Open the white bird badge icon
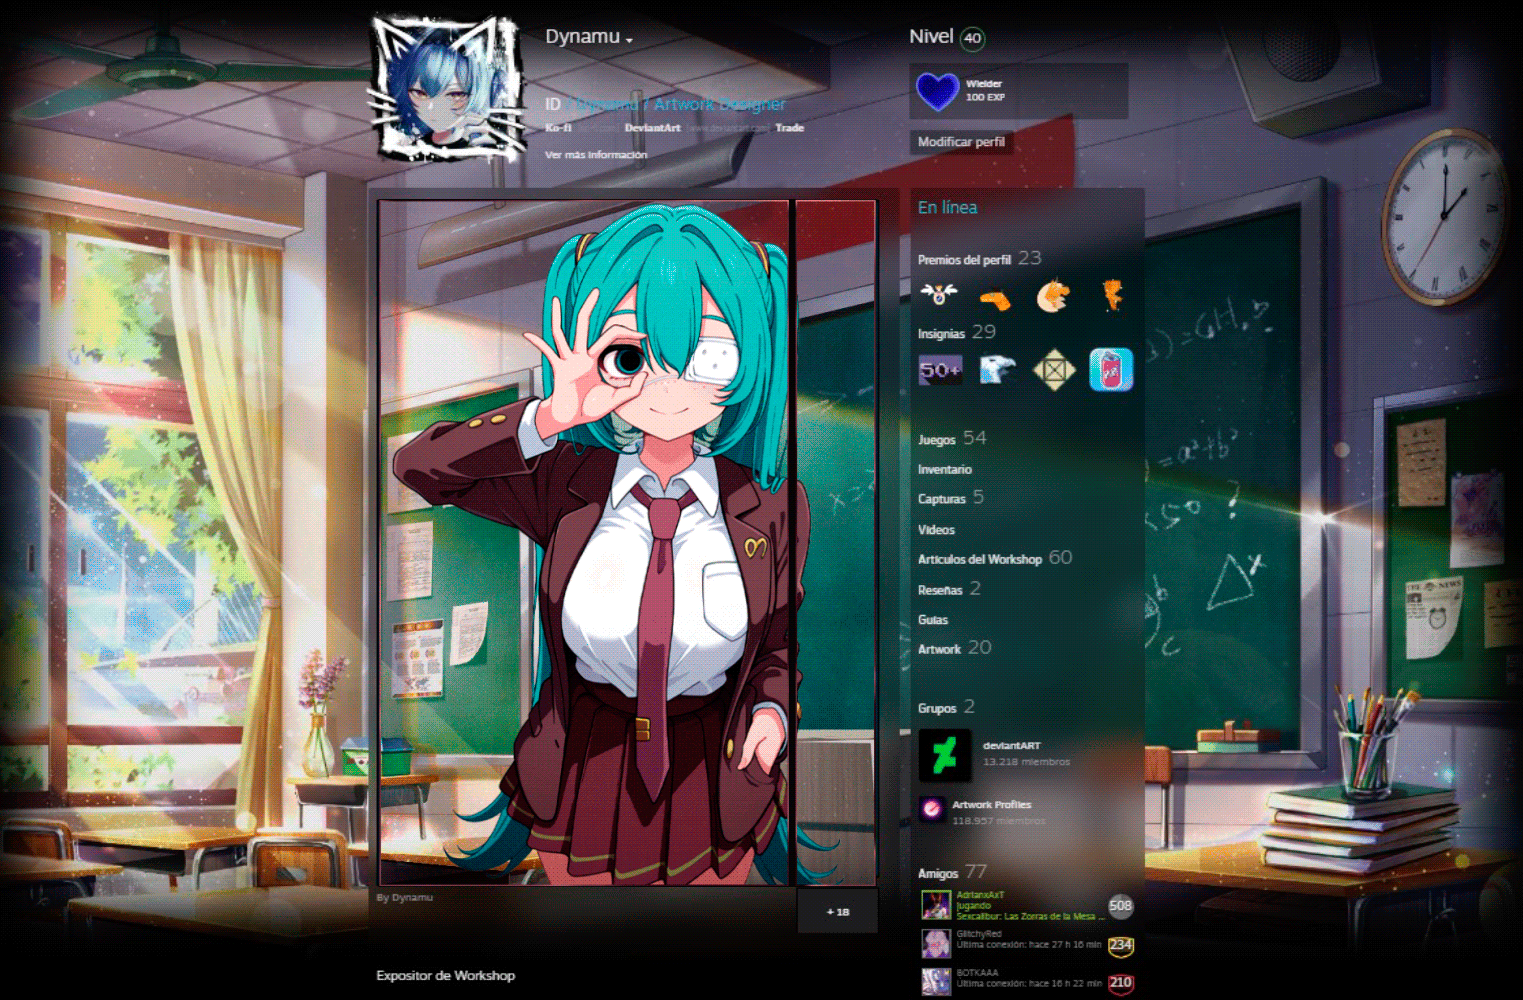This screenshot has width=1523, height=1000. (x=997, y=370)
